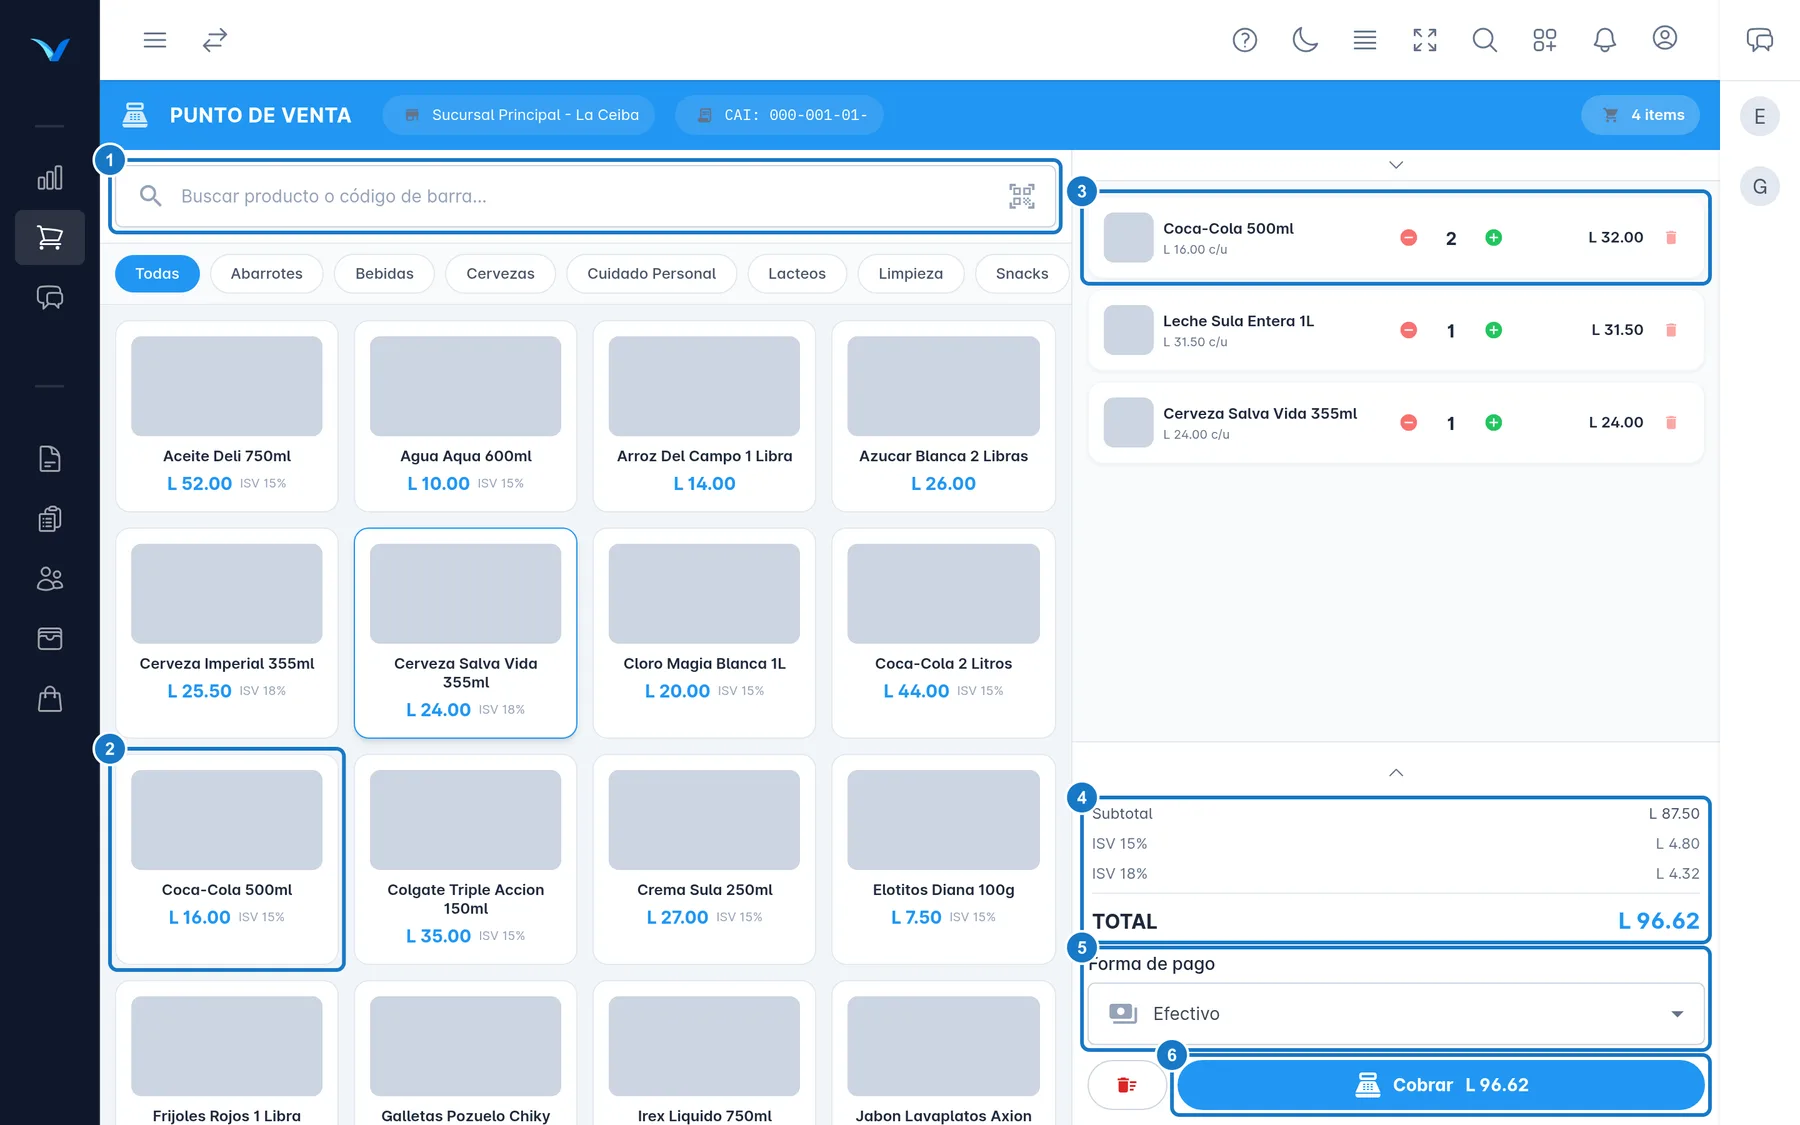Add Aceite Deli 750ml to cart
1800x1125 pixels.
click(227, 416)
